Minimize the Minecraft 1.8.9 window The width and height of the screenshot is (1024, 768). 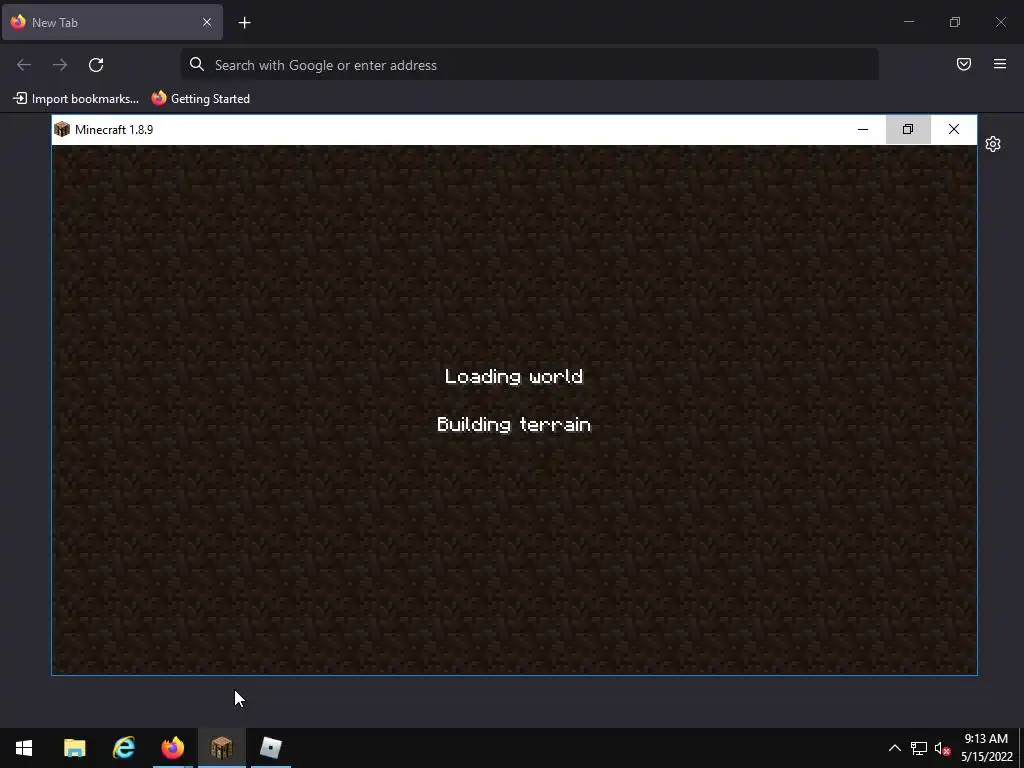(x=863, y=129)
